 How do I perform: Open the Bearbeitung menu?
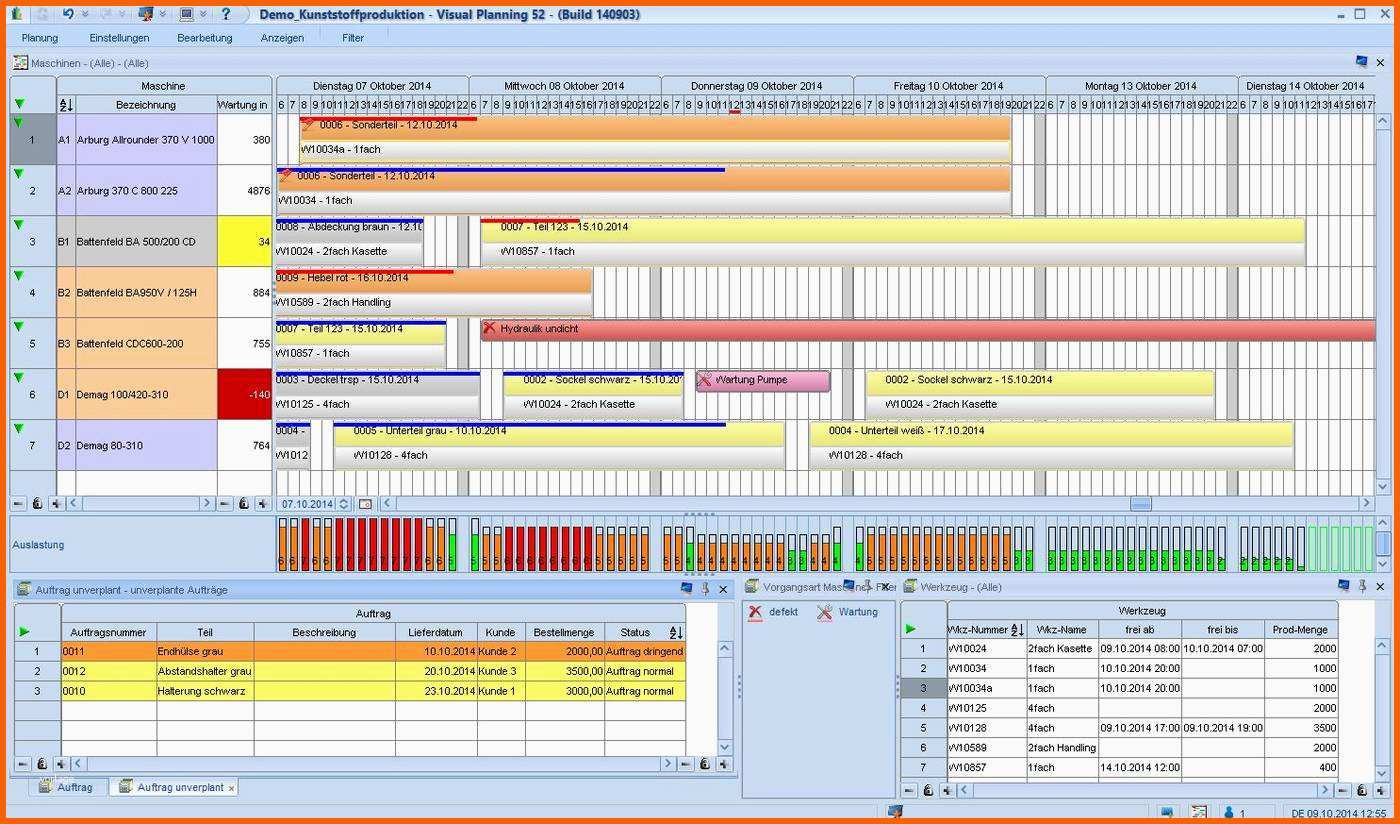pos(204,38)
